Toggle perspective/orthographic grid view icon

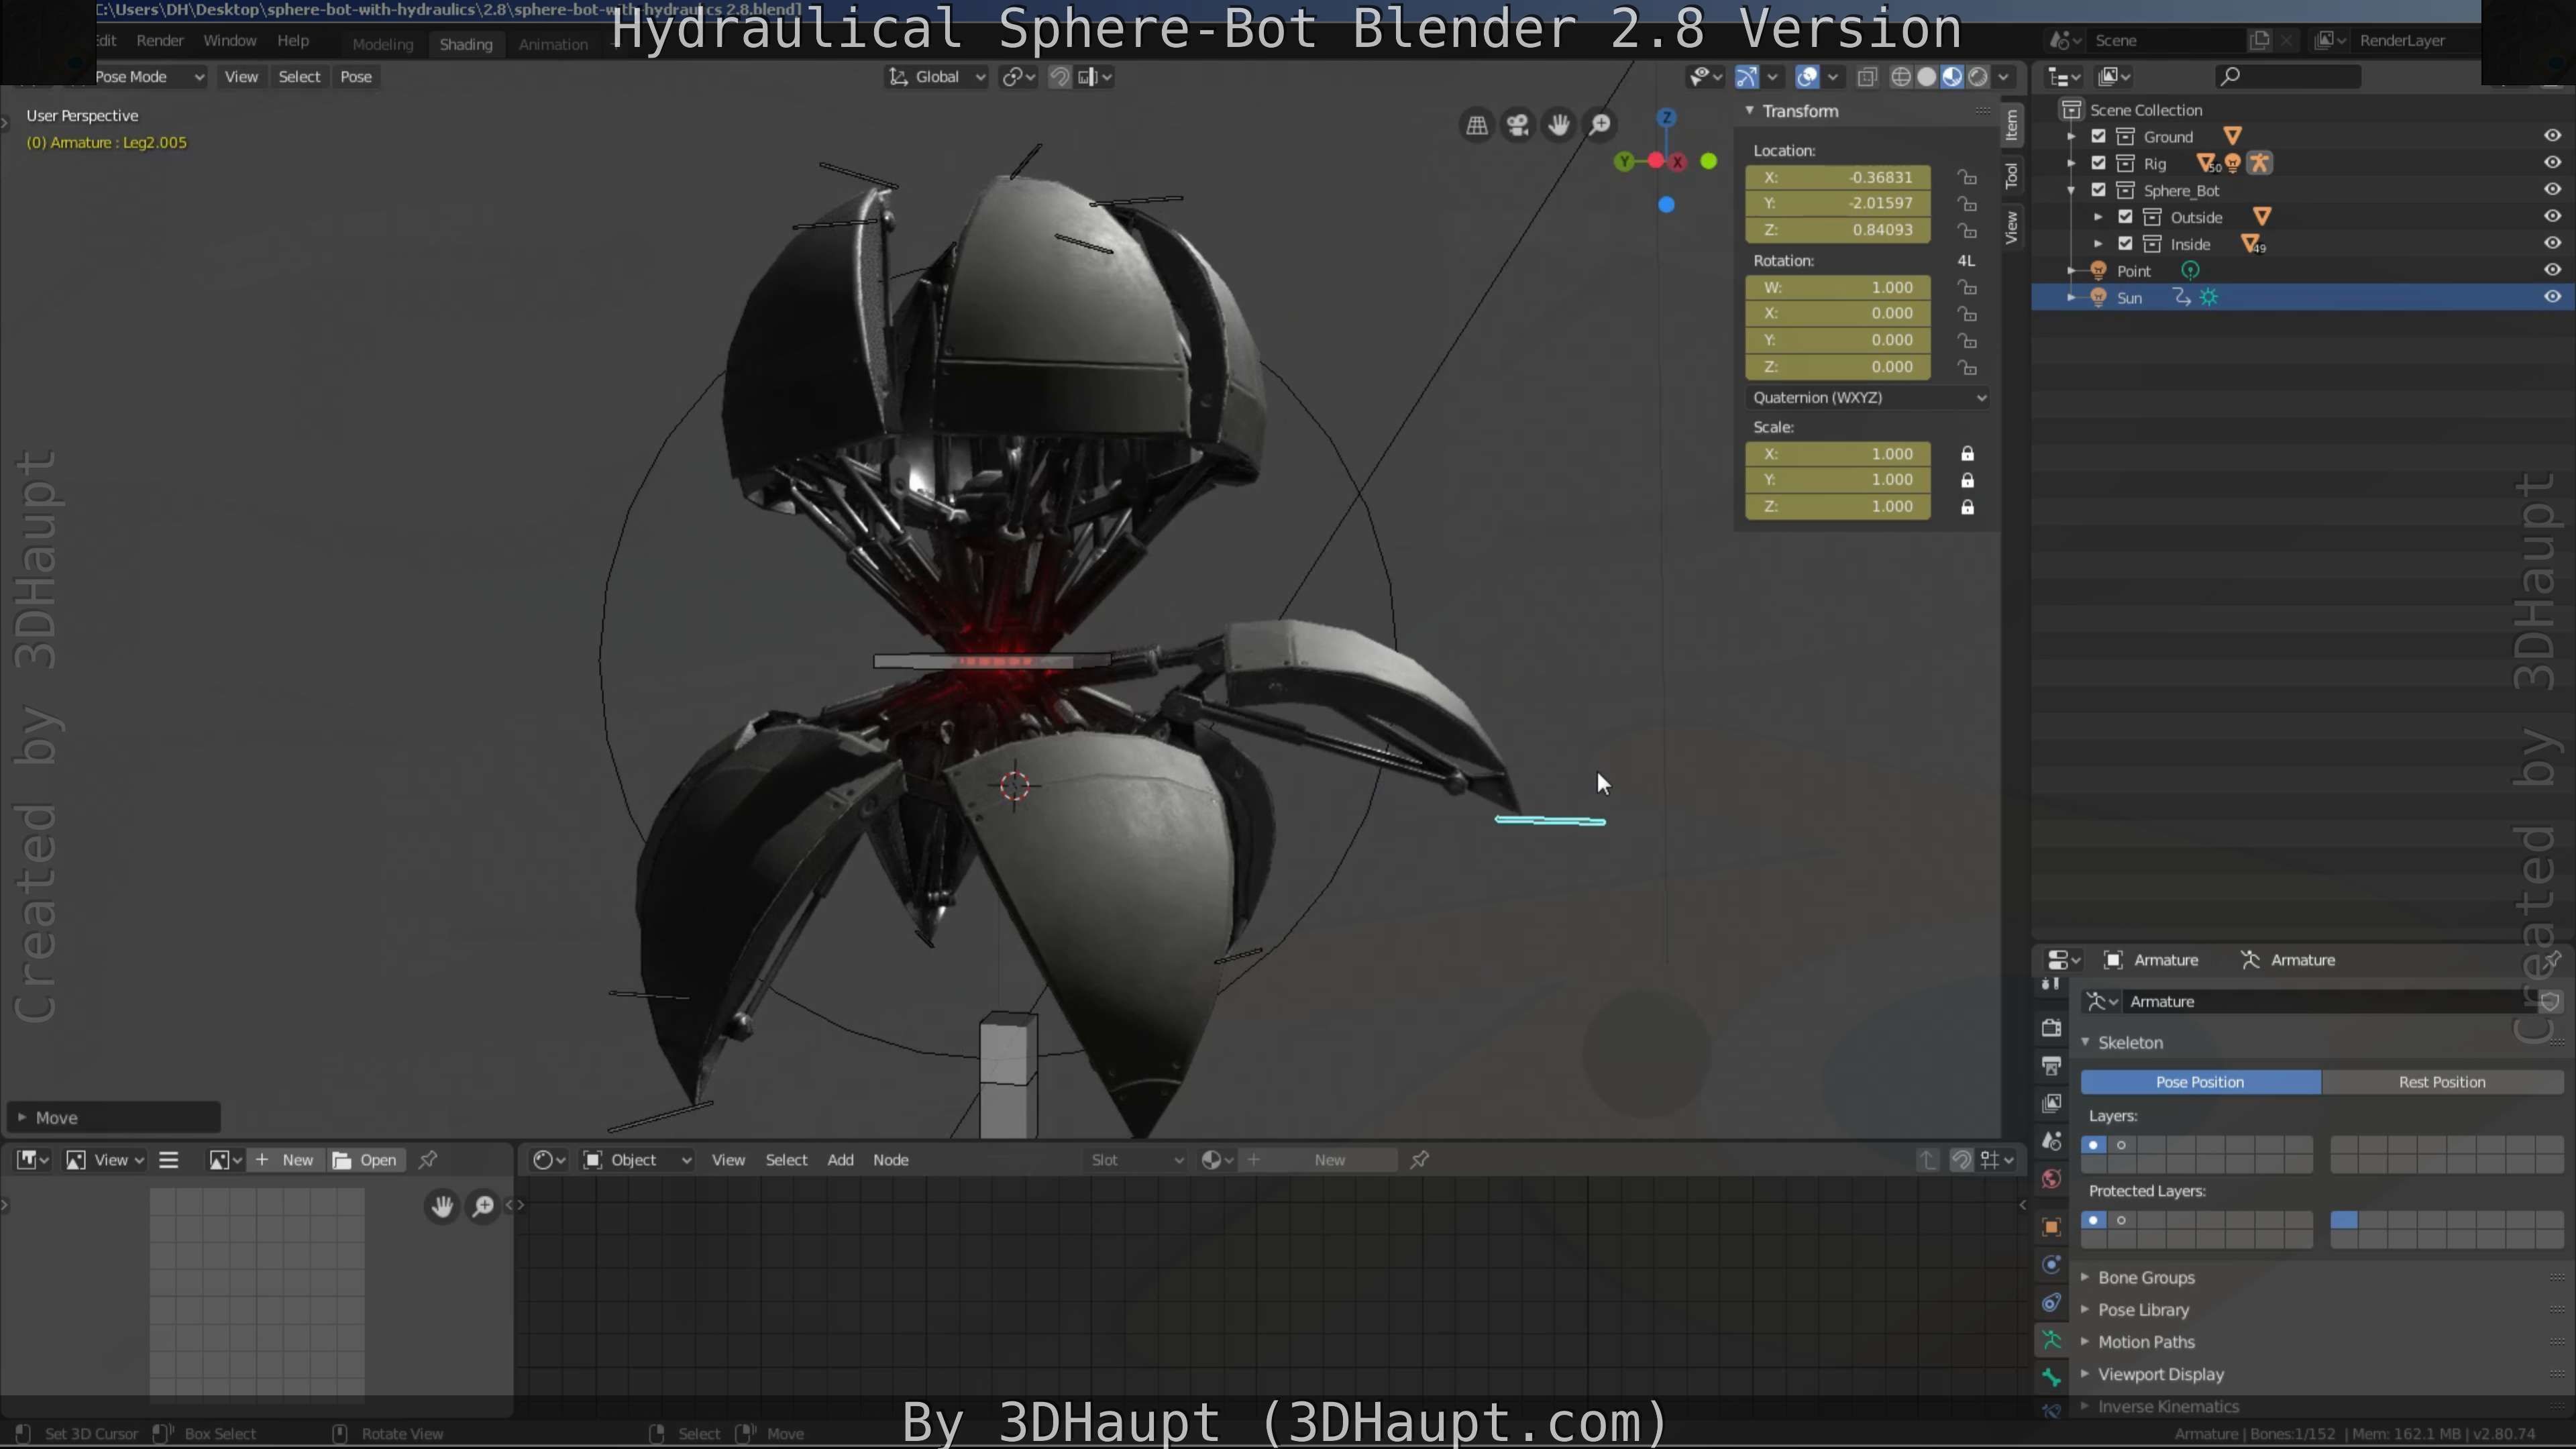click(x=1476, y=125)
